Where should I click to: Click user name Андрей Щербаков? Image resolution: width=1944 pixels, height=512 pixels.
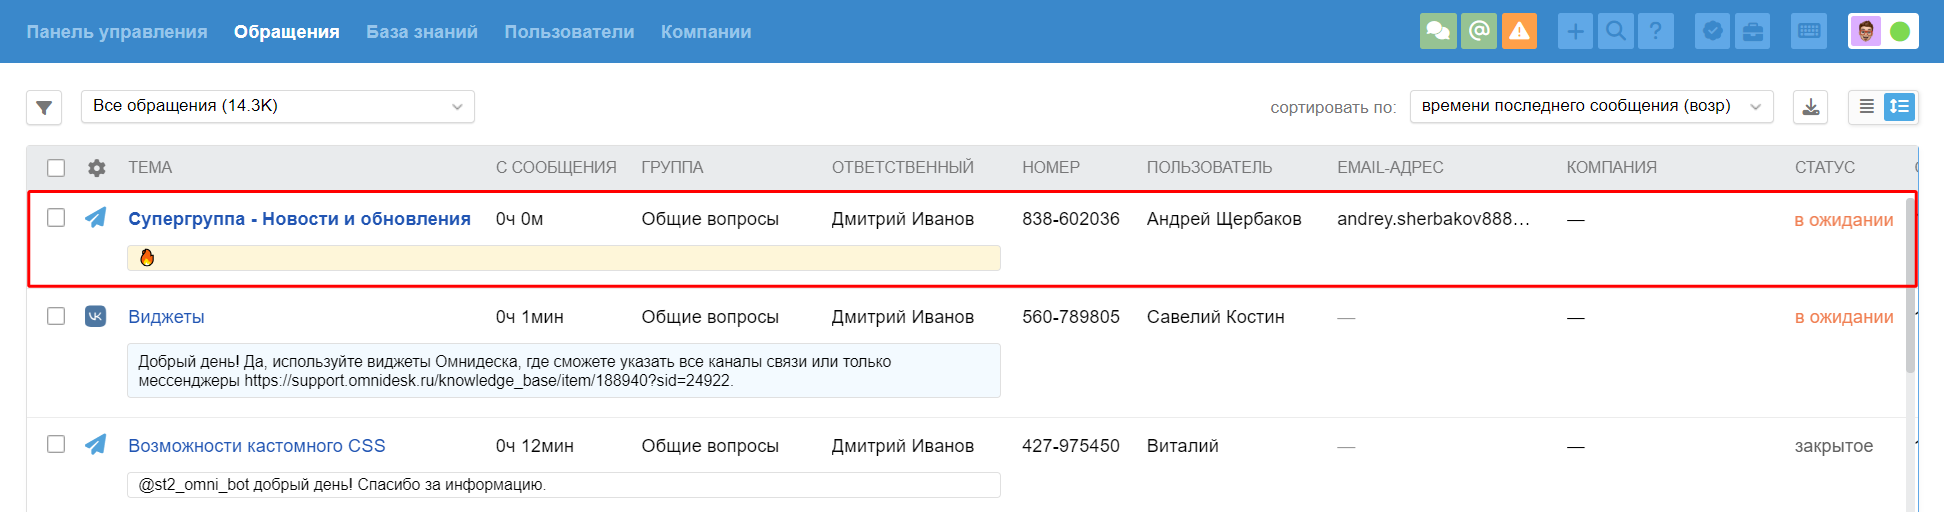pyautogui.click(x=1224, y=219)
